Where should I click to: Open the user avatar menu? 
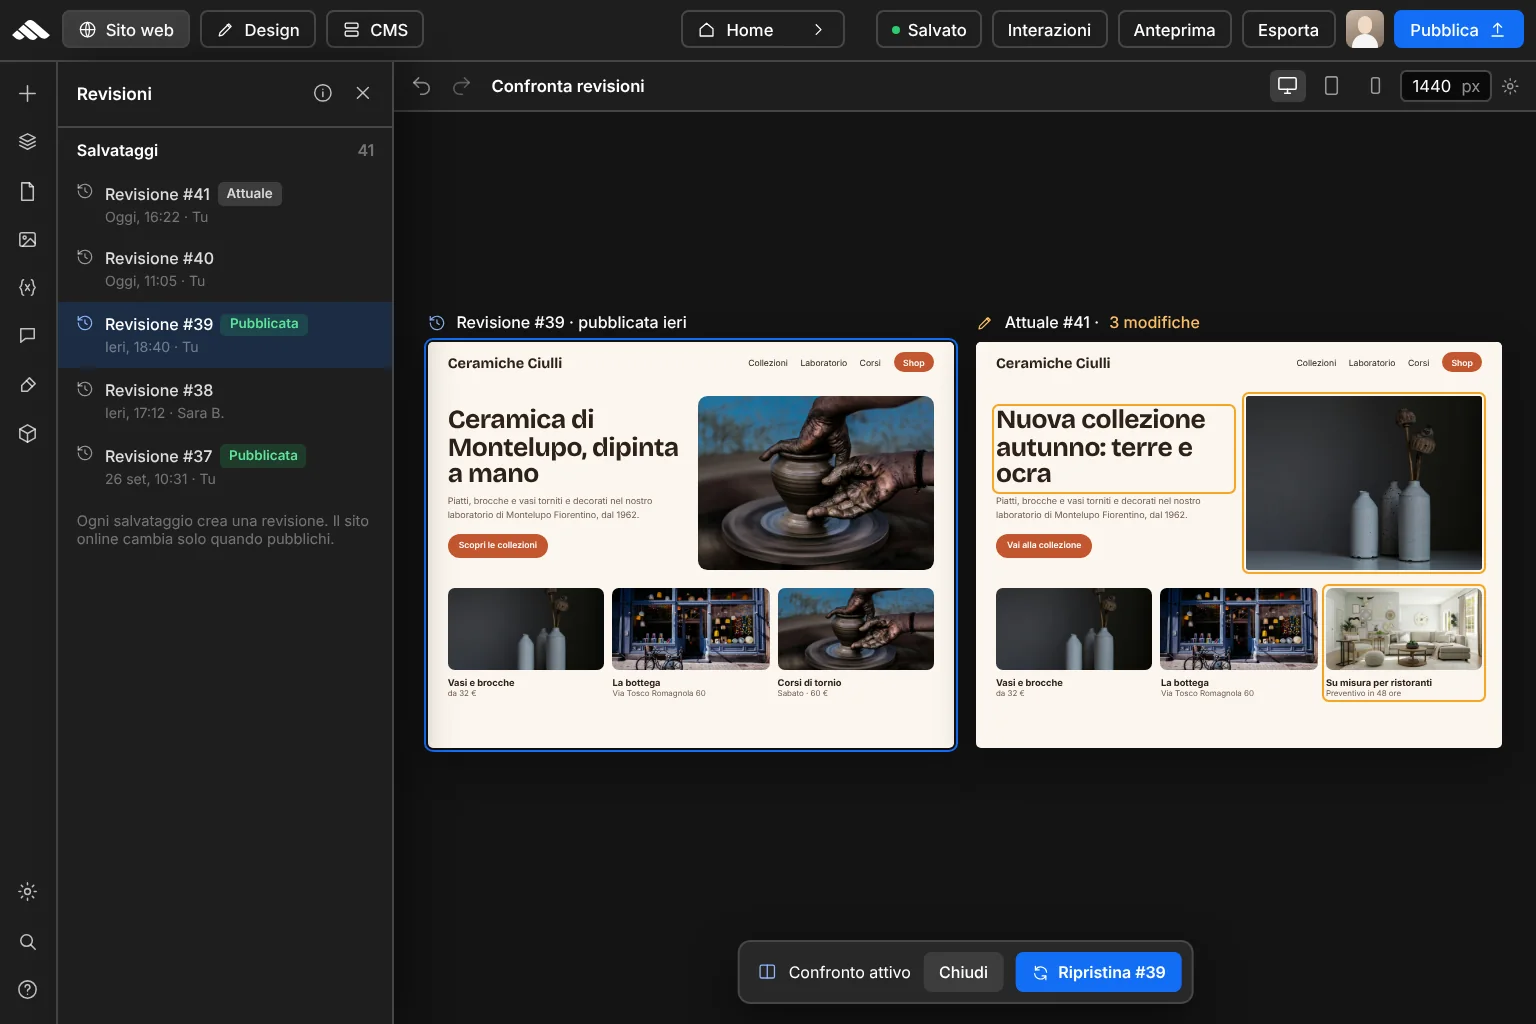(1365, 29)
